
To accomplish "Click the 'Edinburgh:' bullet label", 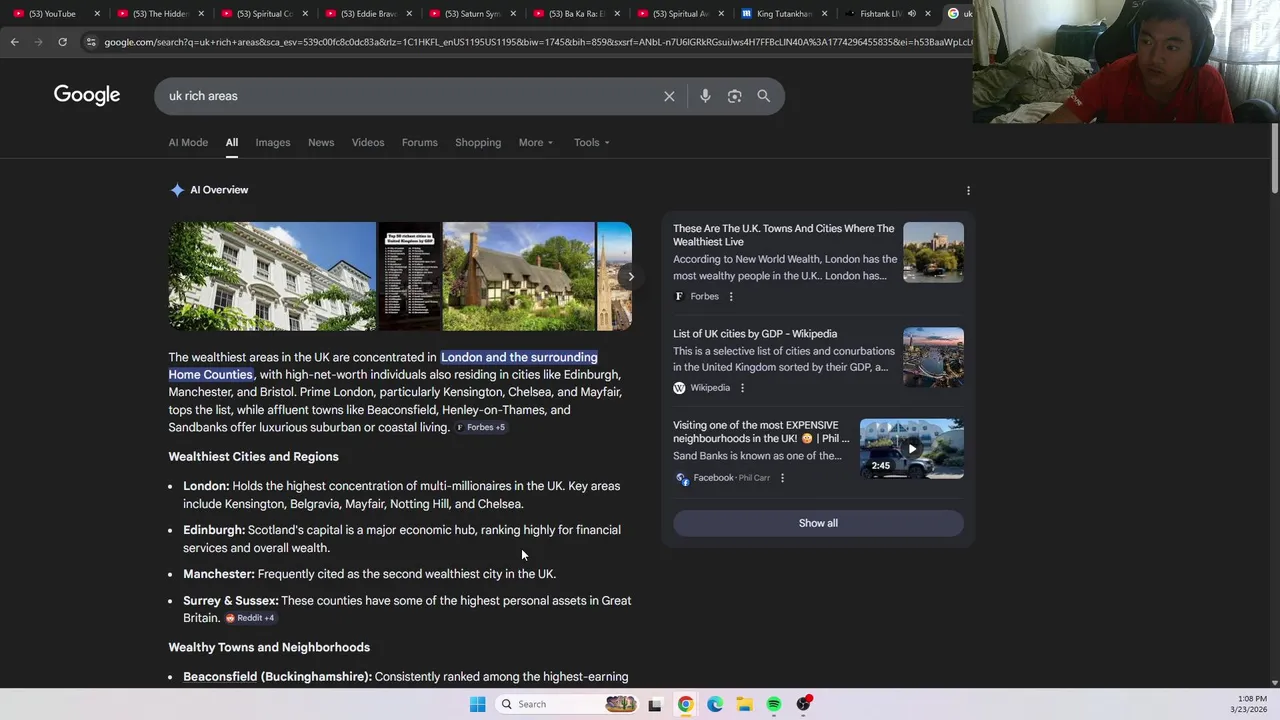I will (214, 530).
